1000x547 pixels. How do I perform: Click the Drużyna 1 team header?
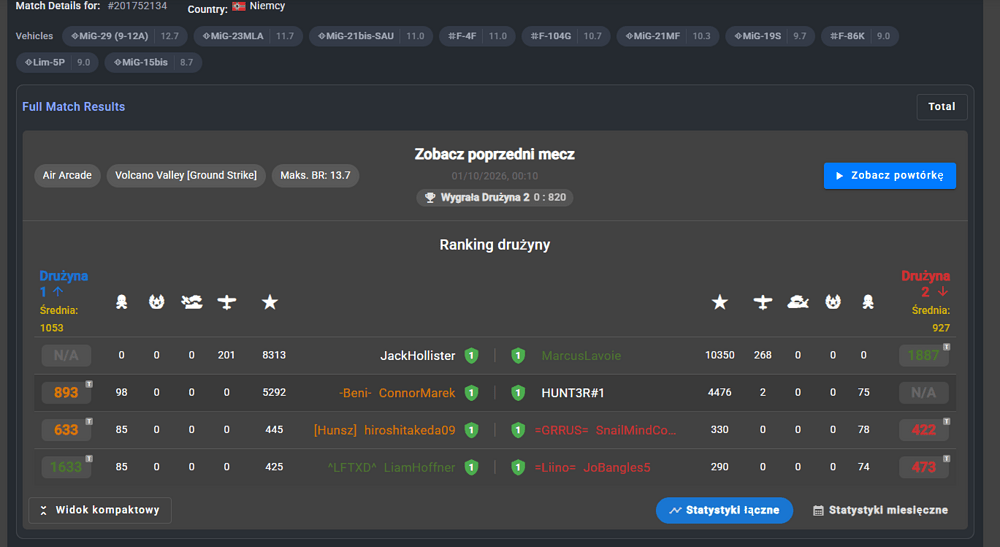coord(63,284)
